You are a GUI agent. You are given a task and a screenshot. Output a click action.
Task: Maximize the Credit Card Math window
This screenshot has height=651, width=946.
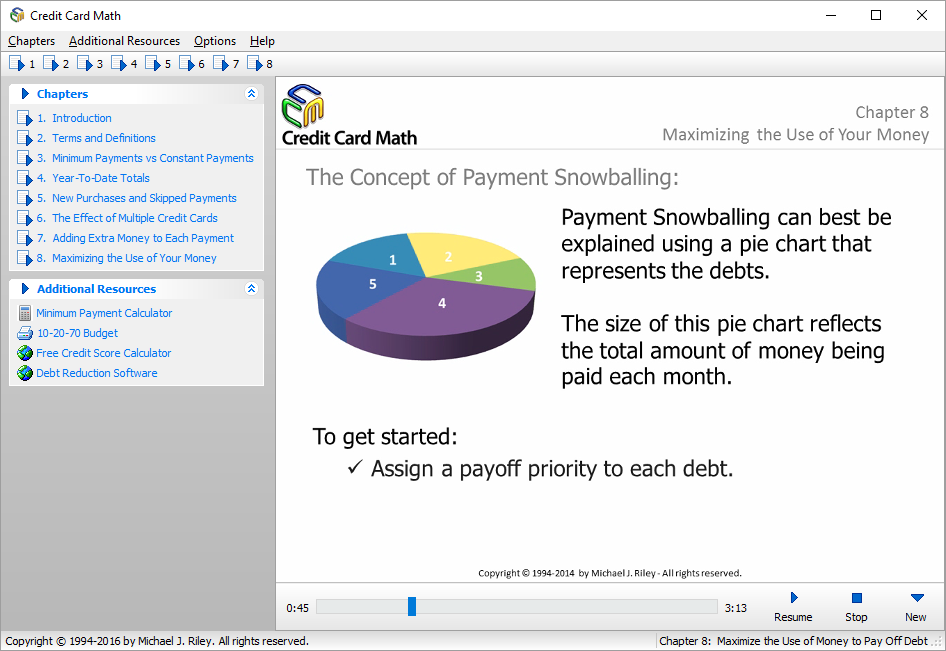point(876,15)
